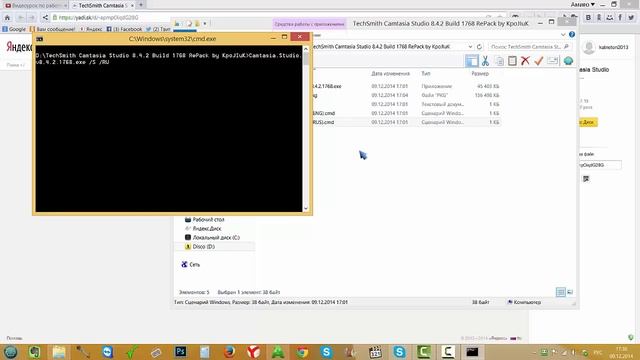Viewport: 640px width, 360px height.
Task: Toggle the preview pane layout icon in Explorer
Action: (x=471, y=61)
